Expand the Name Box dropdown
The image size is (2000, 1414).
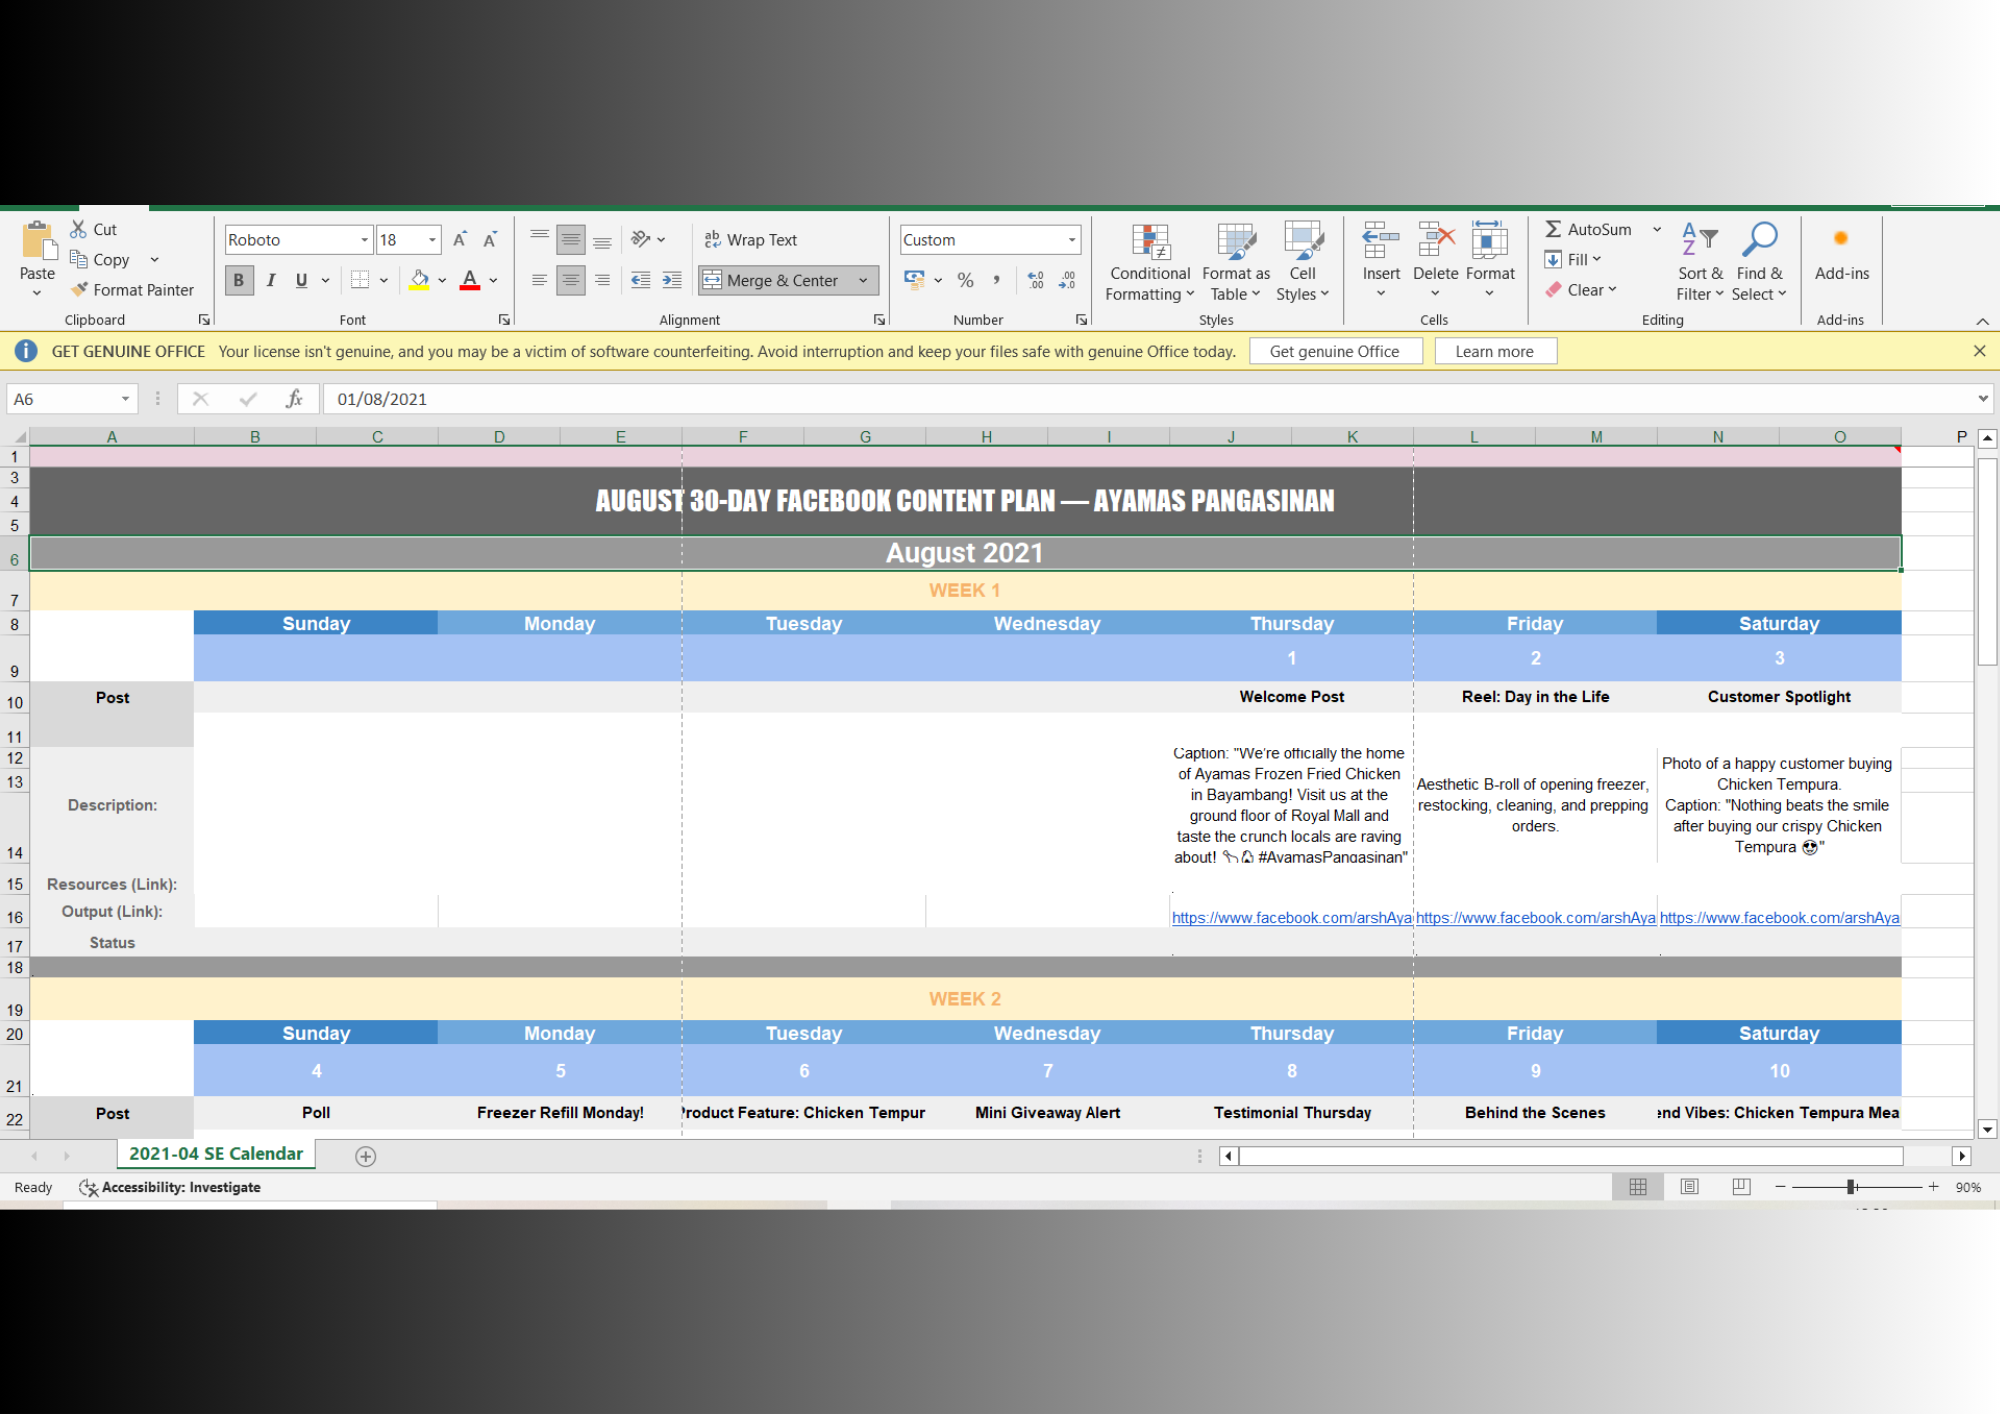(x=125, y=399)
